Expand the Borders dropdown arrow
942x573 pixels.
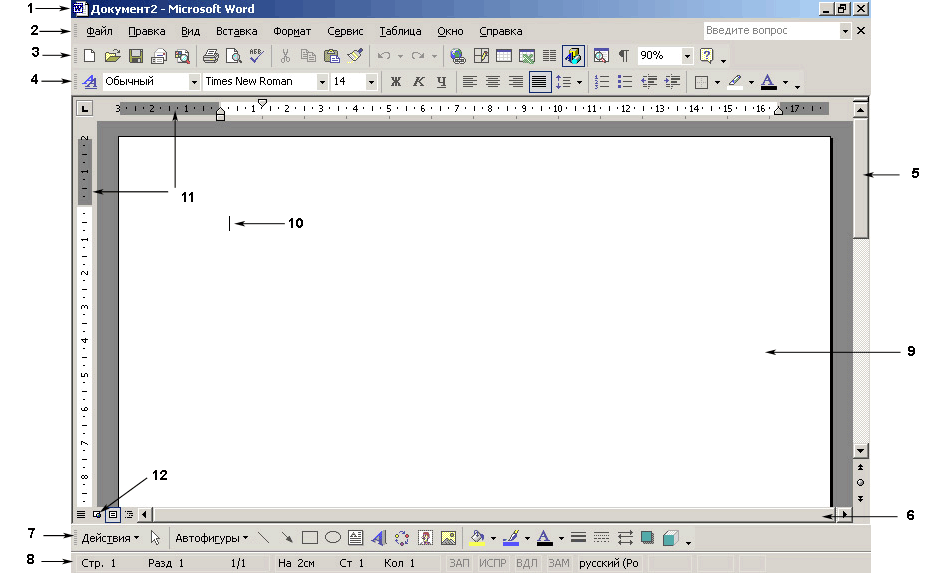click(717, 82)
